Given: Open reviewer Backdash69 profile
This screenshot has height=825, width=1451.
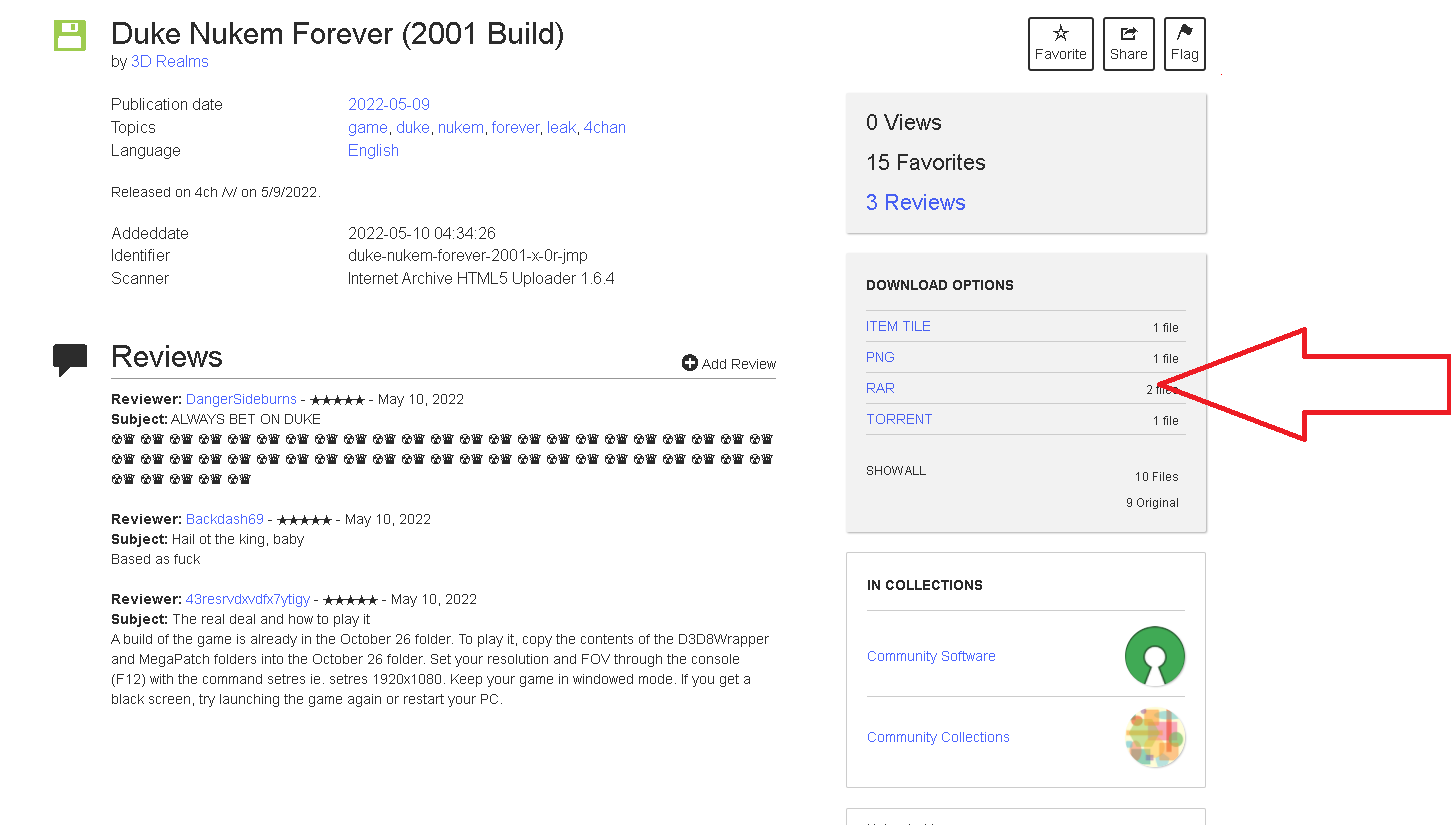Looking at the screenshot, I should tap(225, 520).
